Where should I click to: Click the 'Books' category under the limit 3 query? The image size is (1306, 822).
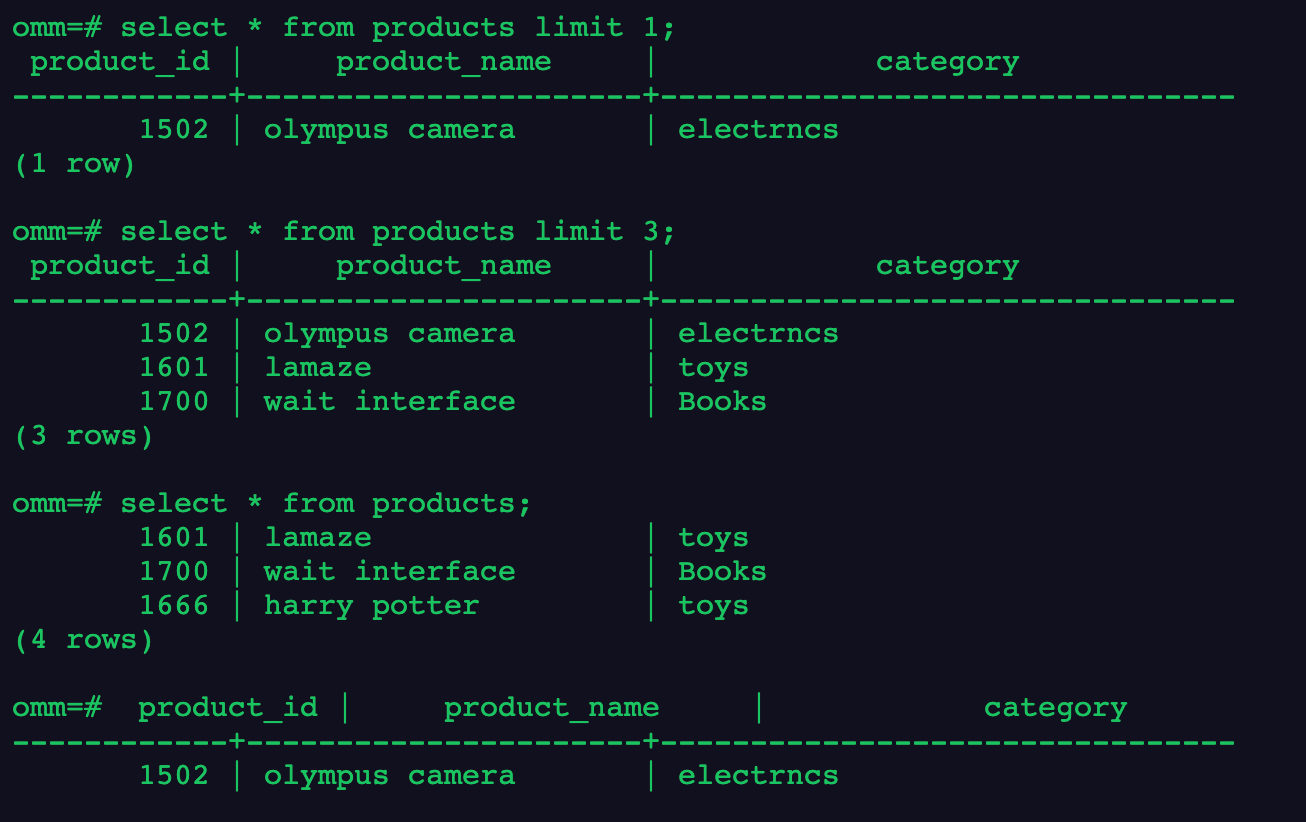point(722,402)
